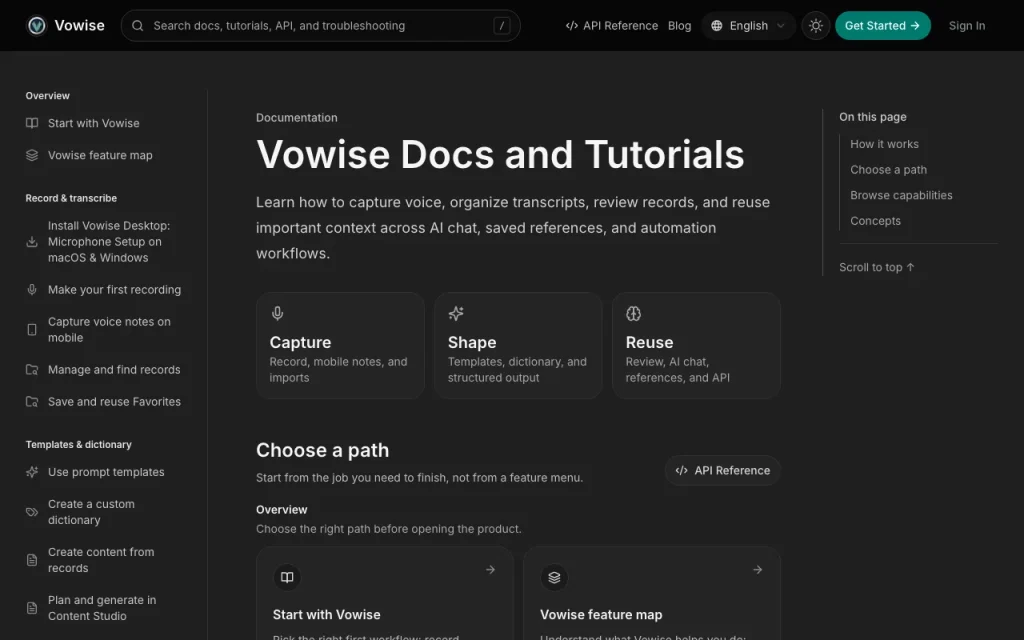Toggle light theme with the sun icon
The width and height of the screenshot is (1024, 640).
point(816,25)
